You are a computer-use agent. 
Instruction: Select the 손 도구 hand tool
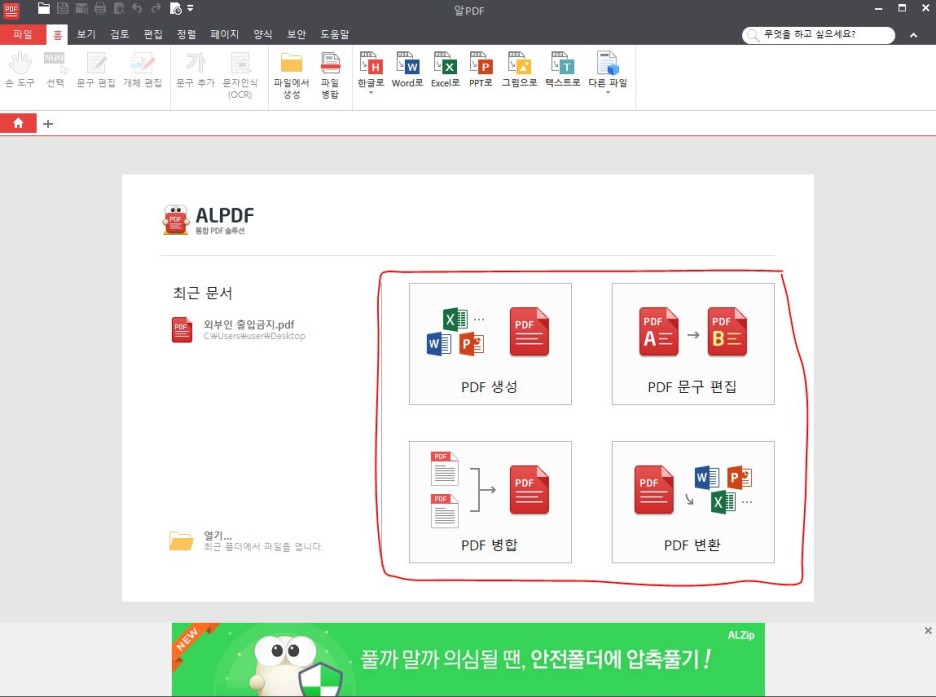pyautogui.click(x=20, y=70)
